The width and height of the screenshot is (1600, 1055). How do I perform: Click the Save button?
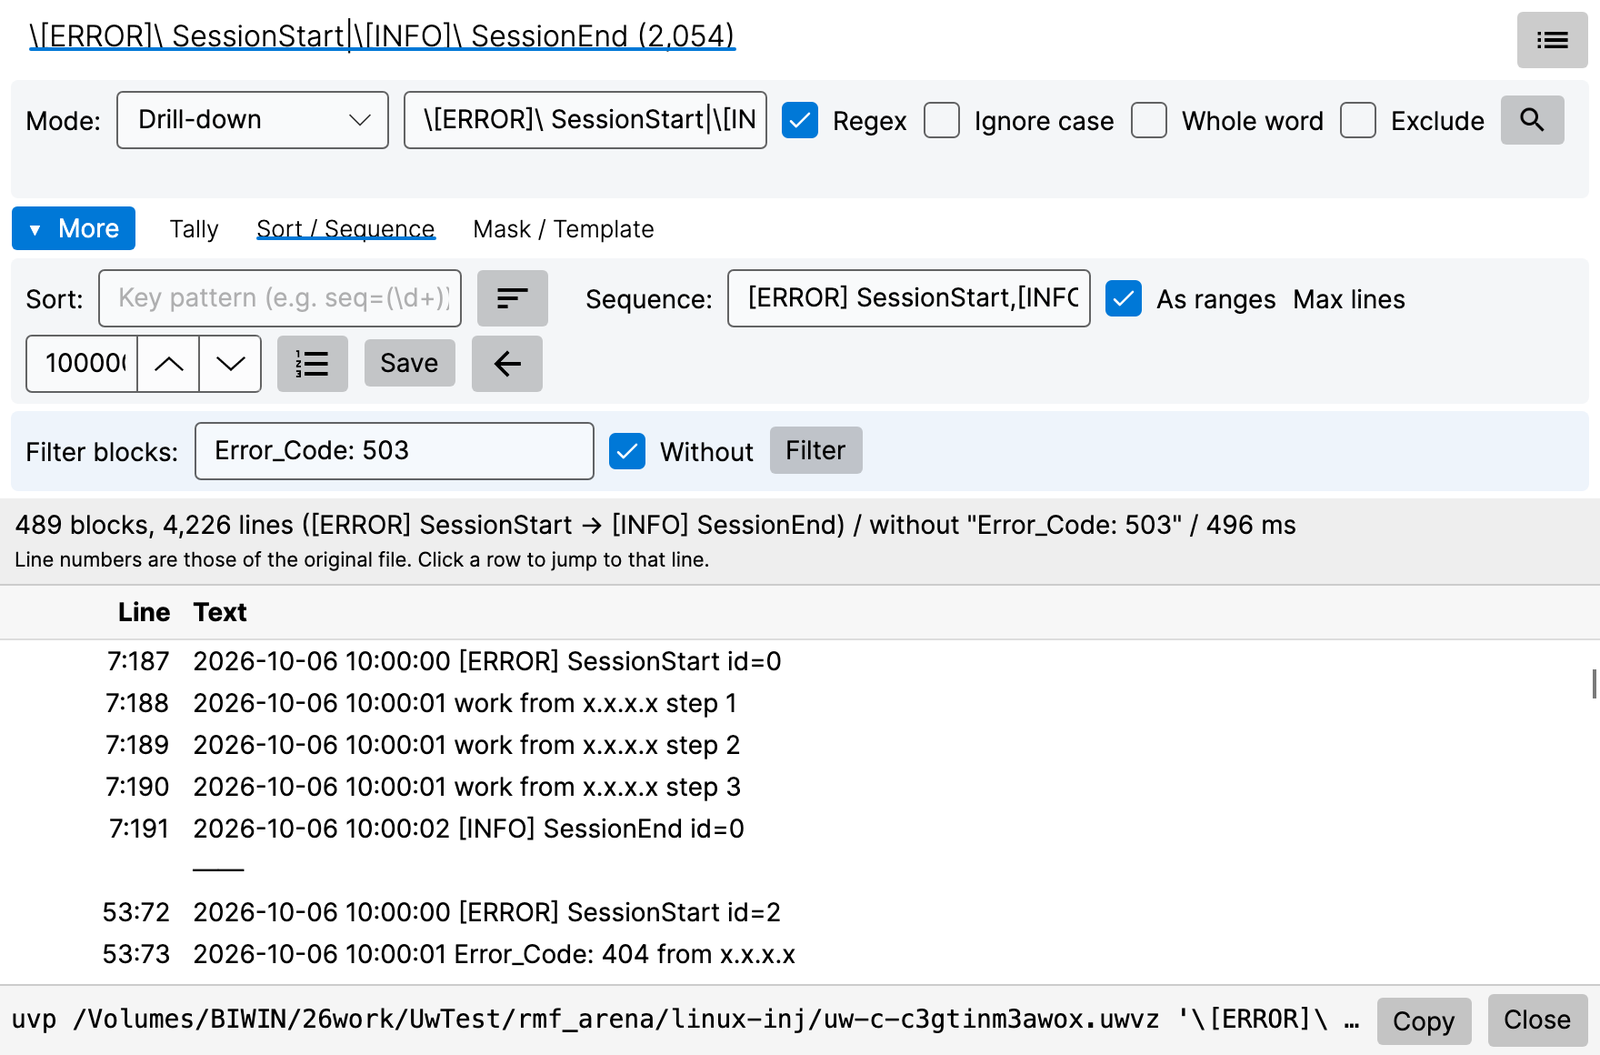click(x=409, y=363)
